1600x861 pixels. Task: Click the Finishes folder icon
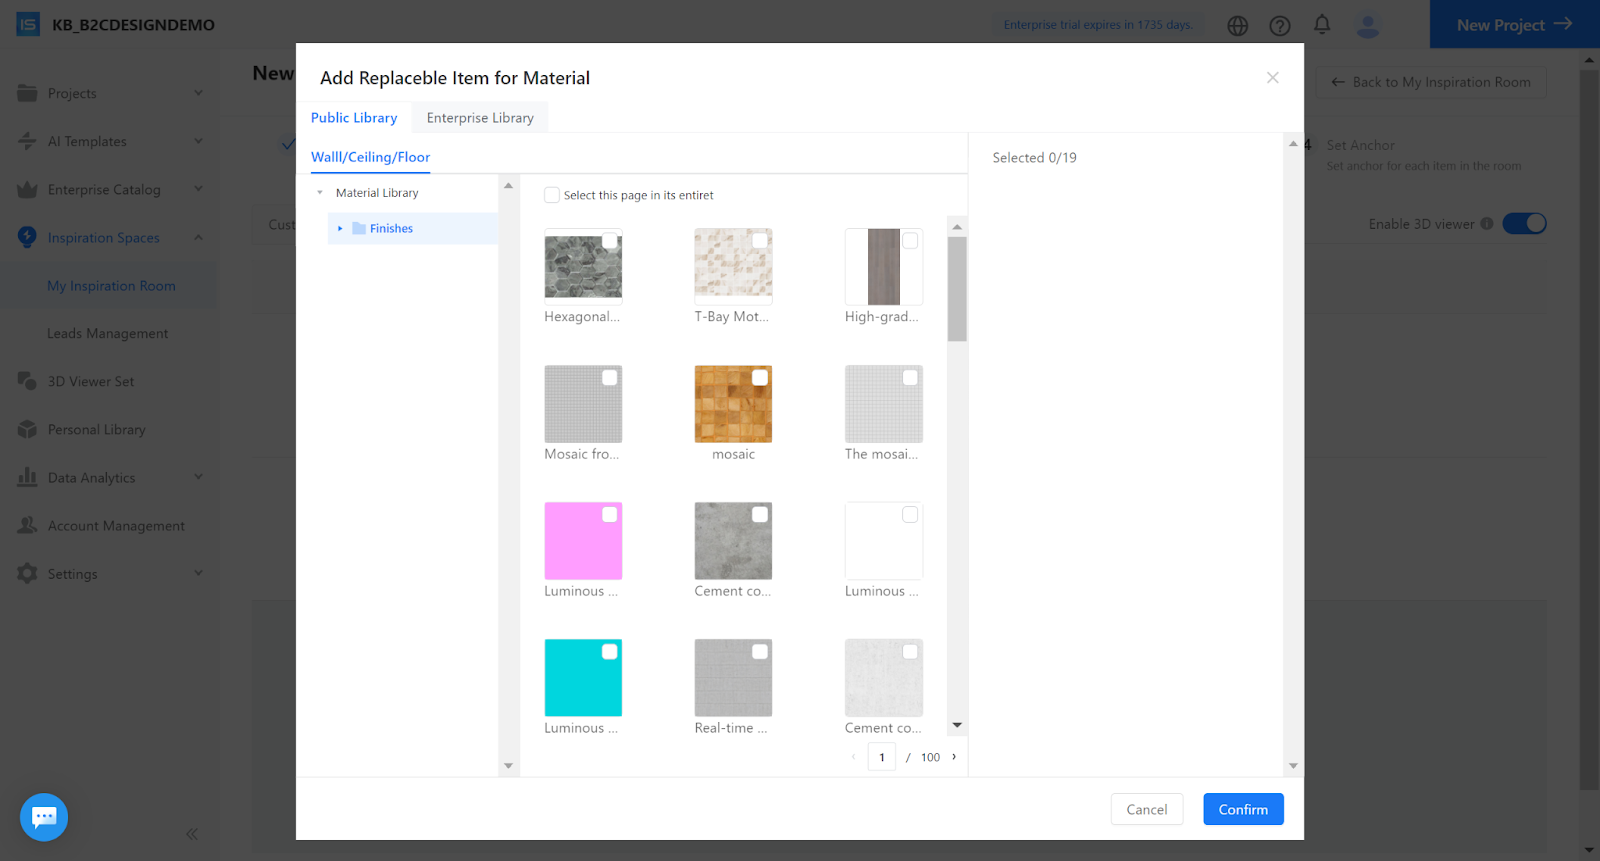click(359, 229)
